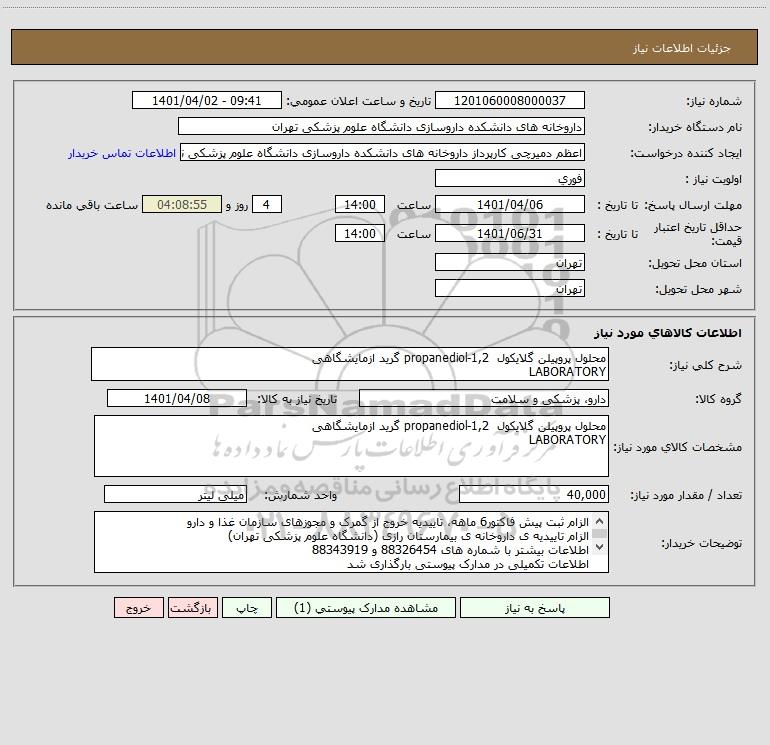Click the واحد شمارش field میلی لیتر

coord(175,494)
